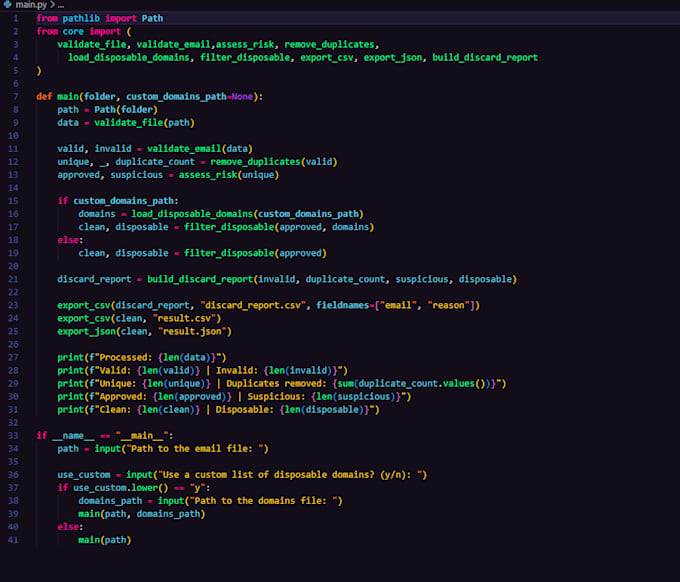
Task: Click '__name__' on line 33
Action: point(73,435)
